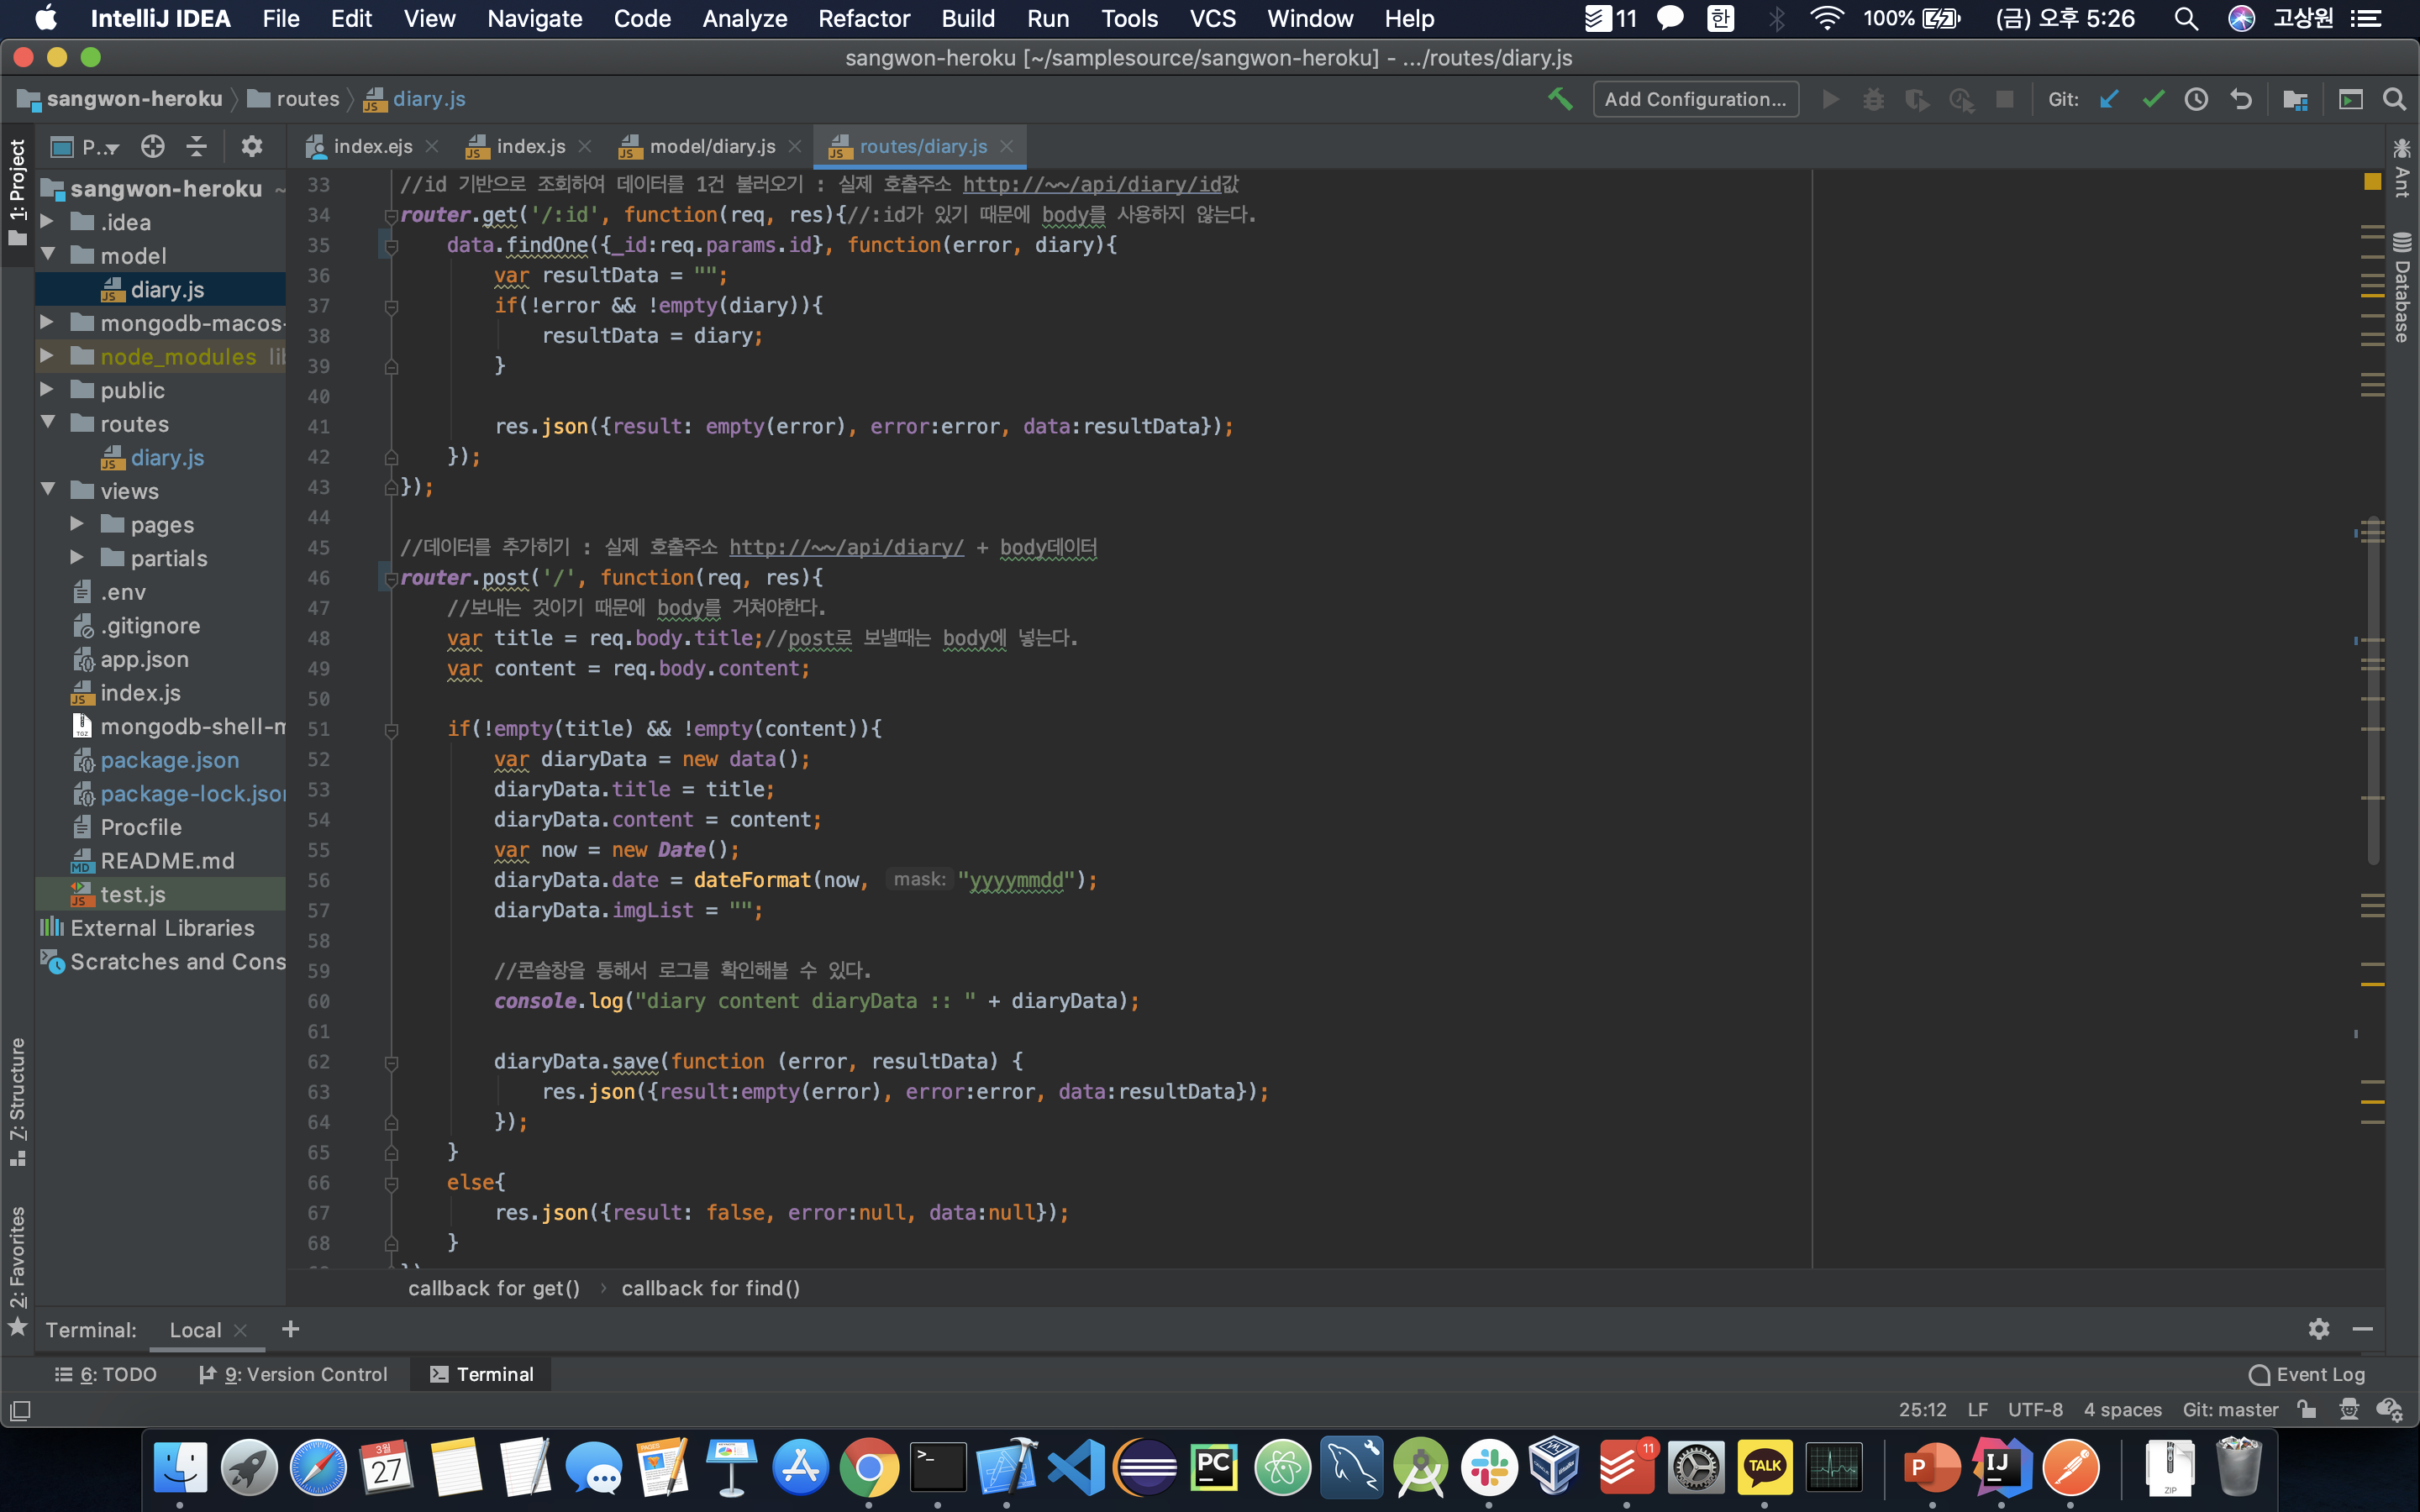Add new terminal session with plus icon

[291, 1329]
